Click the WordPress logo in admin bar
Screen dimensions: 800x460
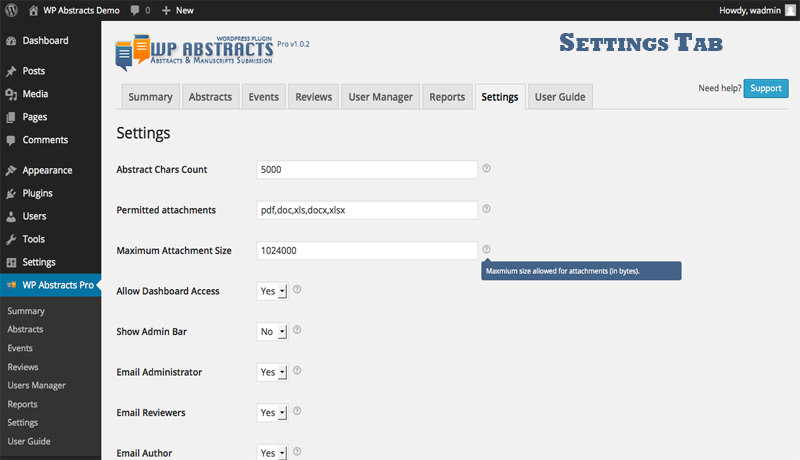point(11,10)
